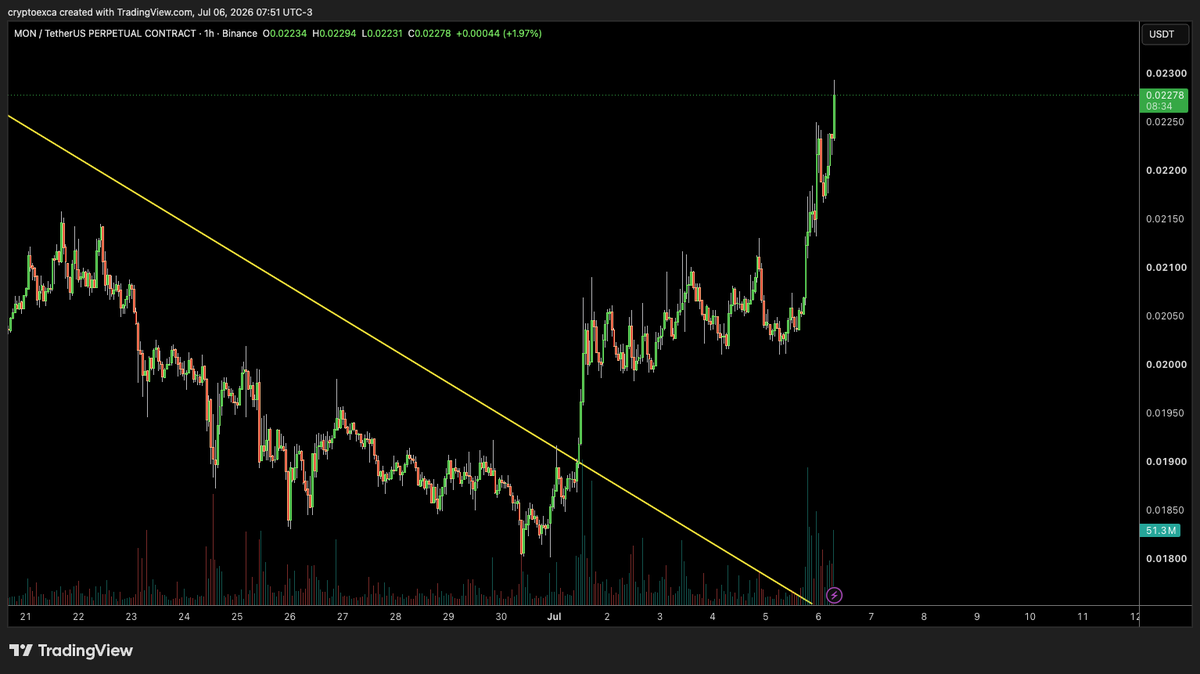Click date 6 on the time axis
Viewport: 1200px width, 674px height.
click(818, 617)
